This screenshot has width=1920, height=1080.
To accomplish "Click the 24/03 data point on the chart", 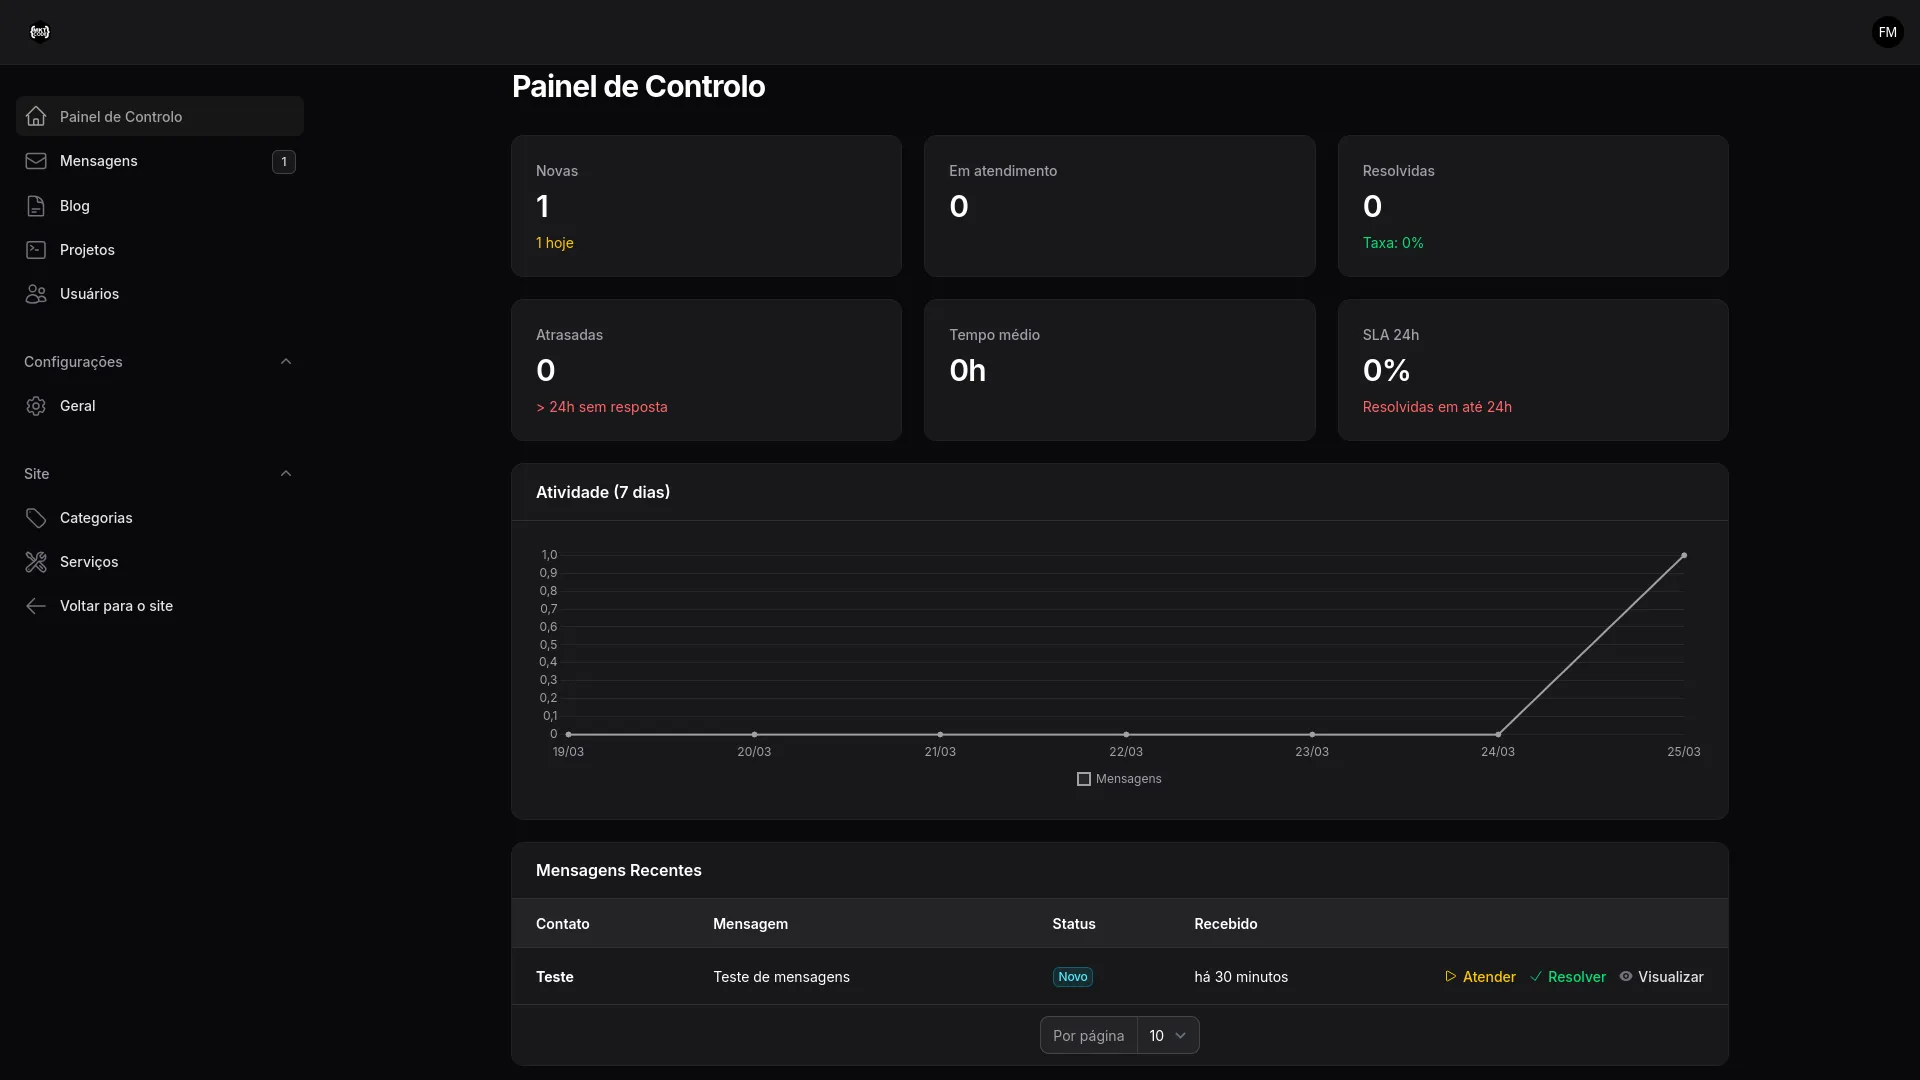I will coord(1498,734).
